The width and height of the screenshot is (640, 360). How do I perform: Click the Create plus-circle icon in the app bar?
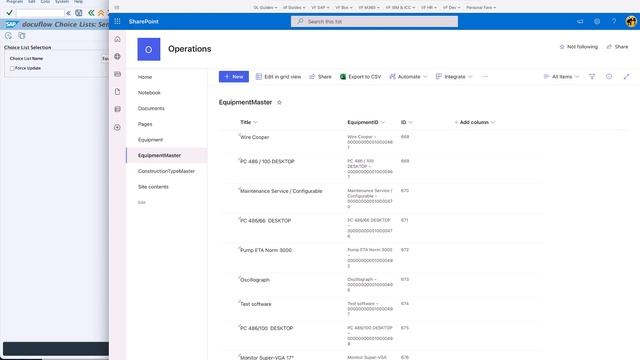point(118,127)
